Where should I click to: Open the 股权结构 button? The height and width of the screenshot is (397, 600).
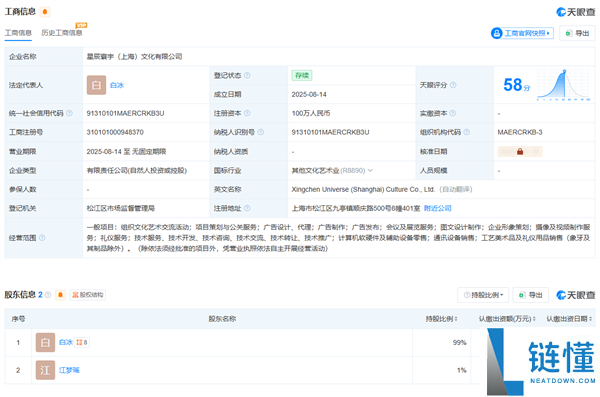pos(88,295)
